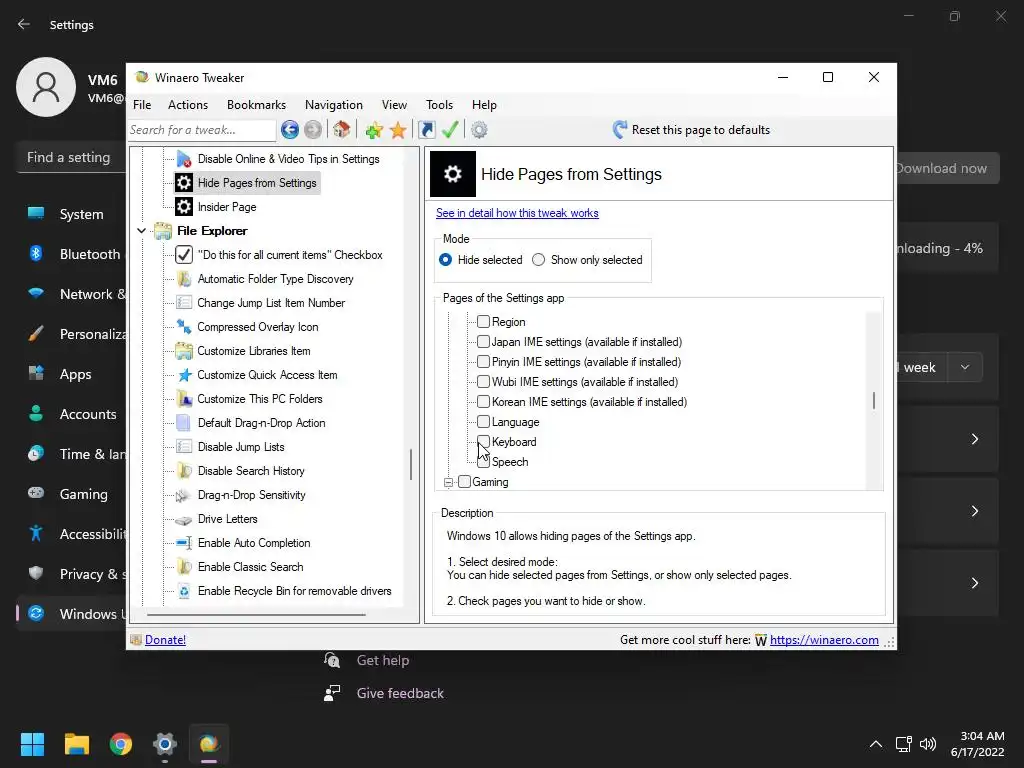Click the tweak tree horizontal scrollbar
The height and width of the screenshot is (768, 1024).
pos(256,615)
